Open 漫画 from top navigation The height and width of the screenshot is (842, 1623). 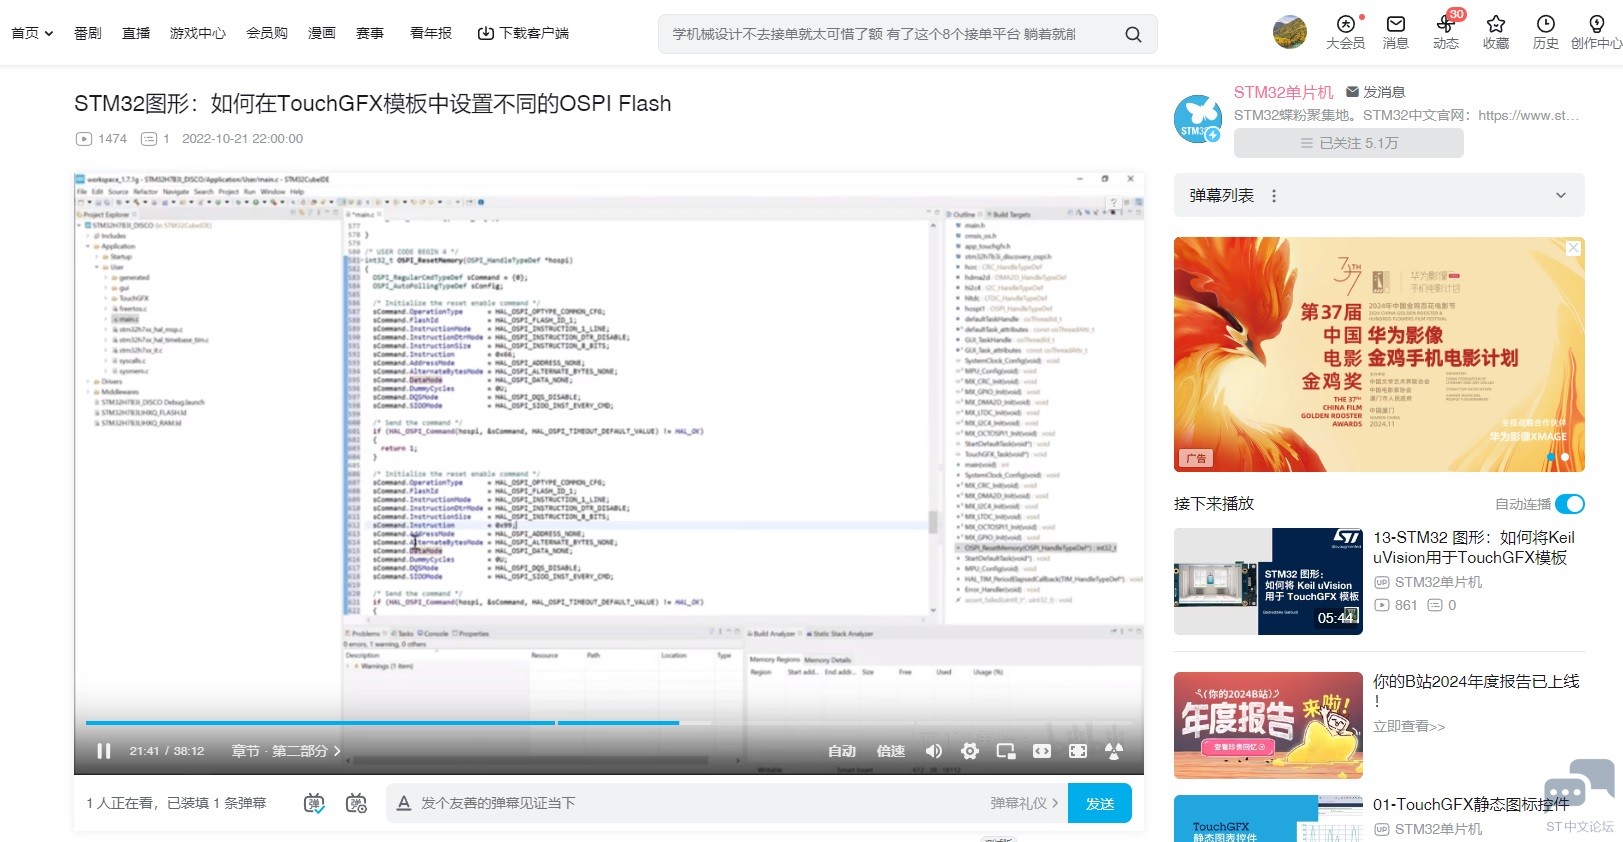pyautogui.click(x=322, y=33)
